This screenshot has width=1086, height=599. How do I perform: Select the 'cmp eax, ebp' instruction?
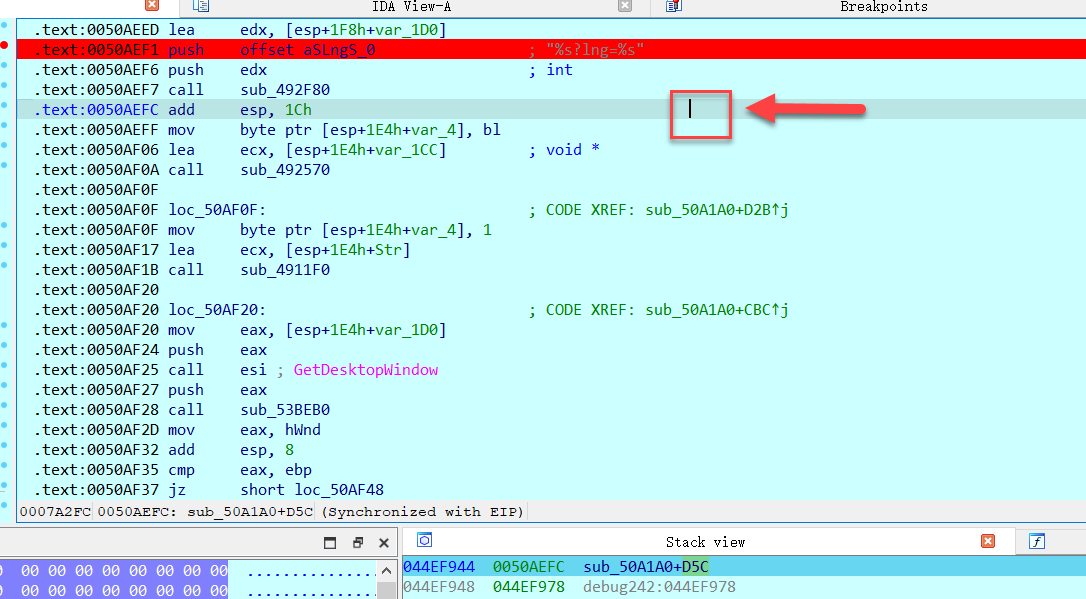coord(240,470)
